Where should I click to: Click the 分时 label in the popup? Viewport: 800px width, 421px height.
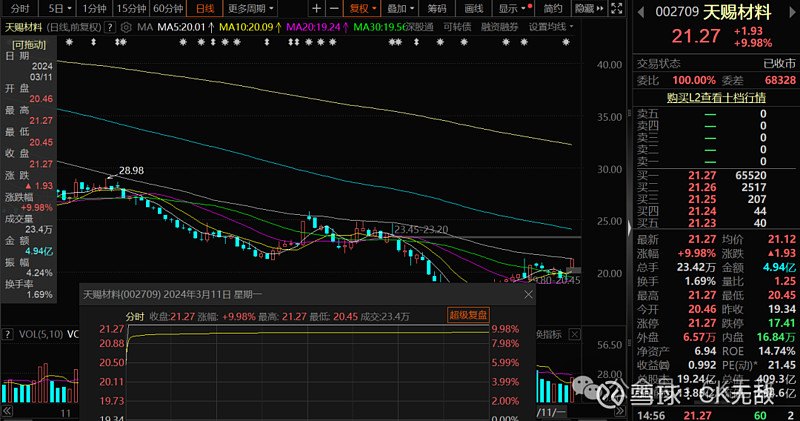[x=135, y=316]
